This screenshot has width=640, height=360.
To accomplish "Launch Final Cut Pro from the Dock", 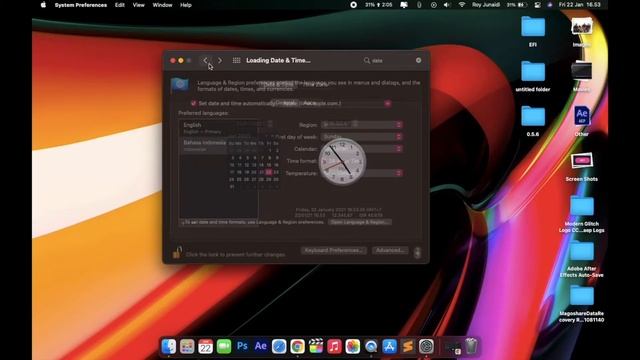I will pos(316,347).
